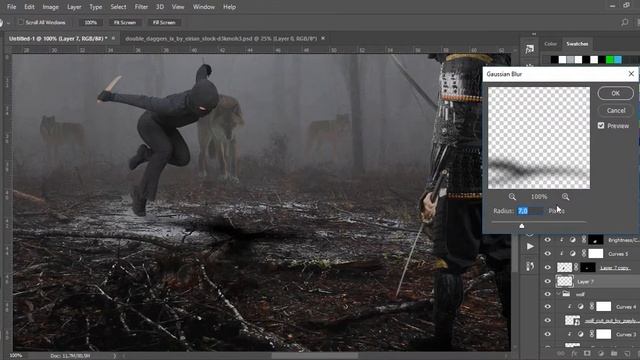Pick the gray swatch
This screenshot has width=640, height=360.
pos(570,60)
